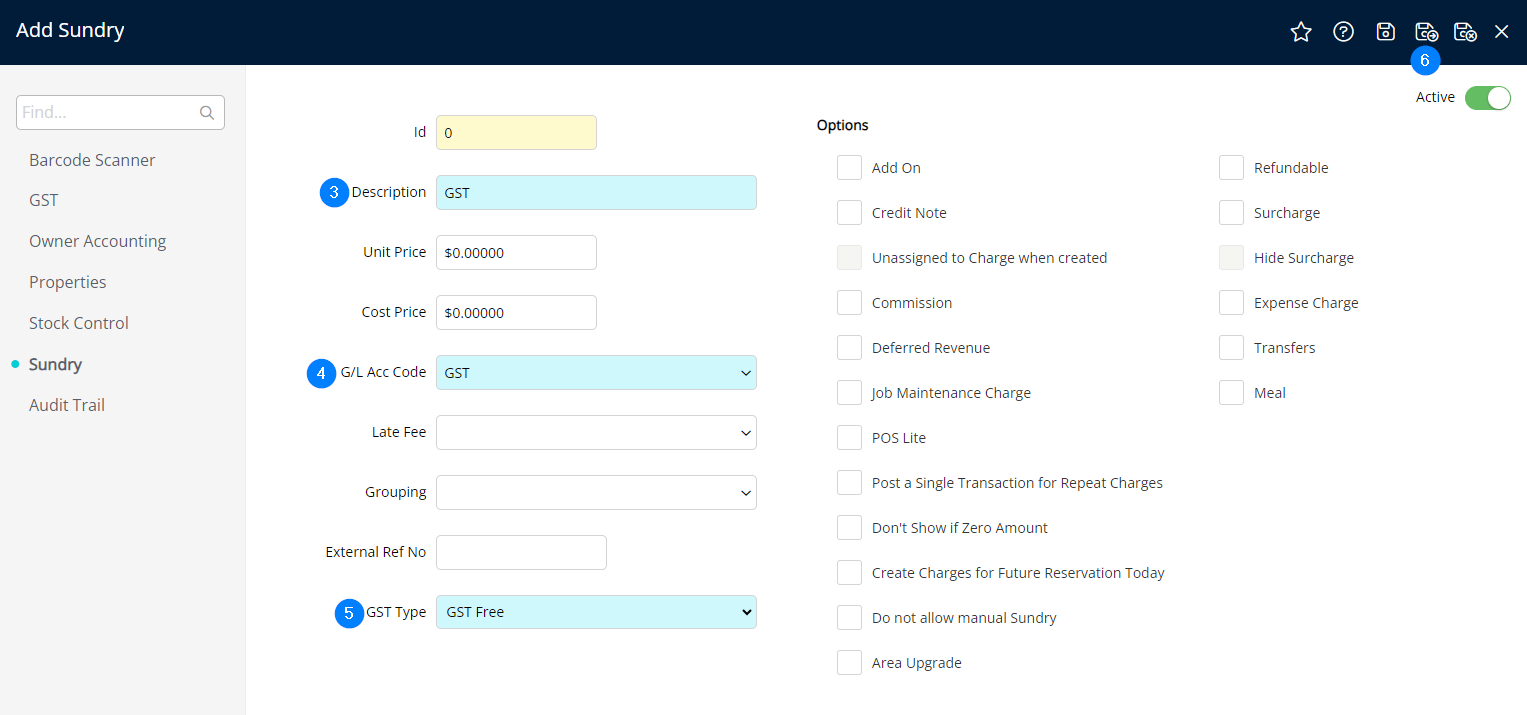Enable the Add On checkbox
The image size is (1527, 715).
[x=849, y=168]
